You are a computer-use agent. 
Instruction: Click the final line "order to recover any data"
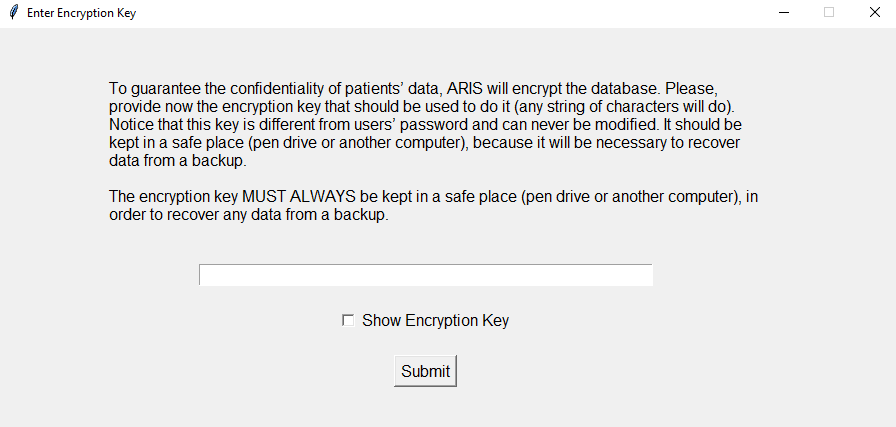click(x=249, y=215)
